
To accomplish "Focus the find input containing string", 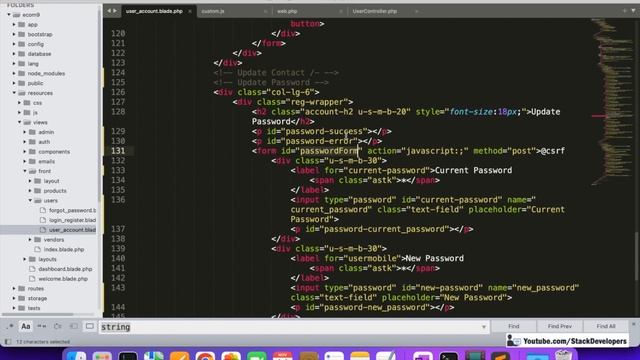I will 294,327.
